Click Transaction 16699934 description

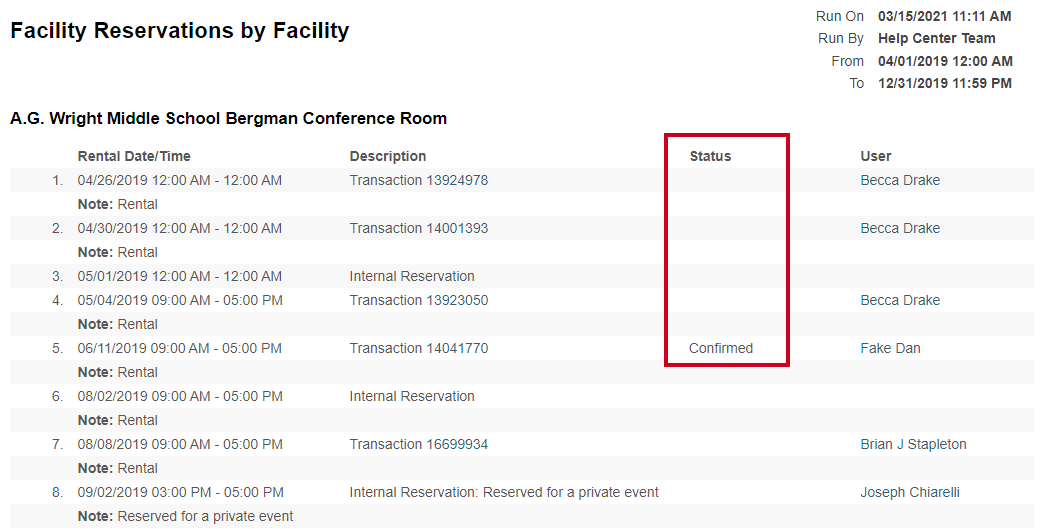419,444
